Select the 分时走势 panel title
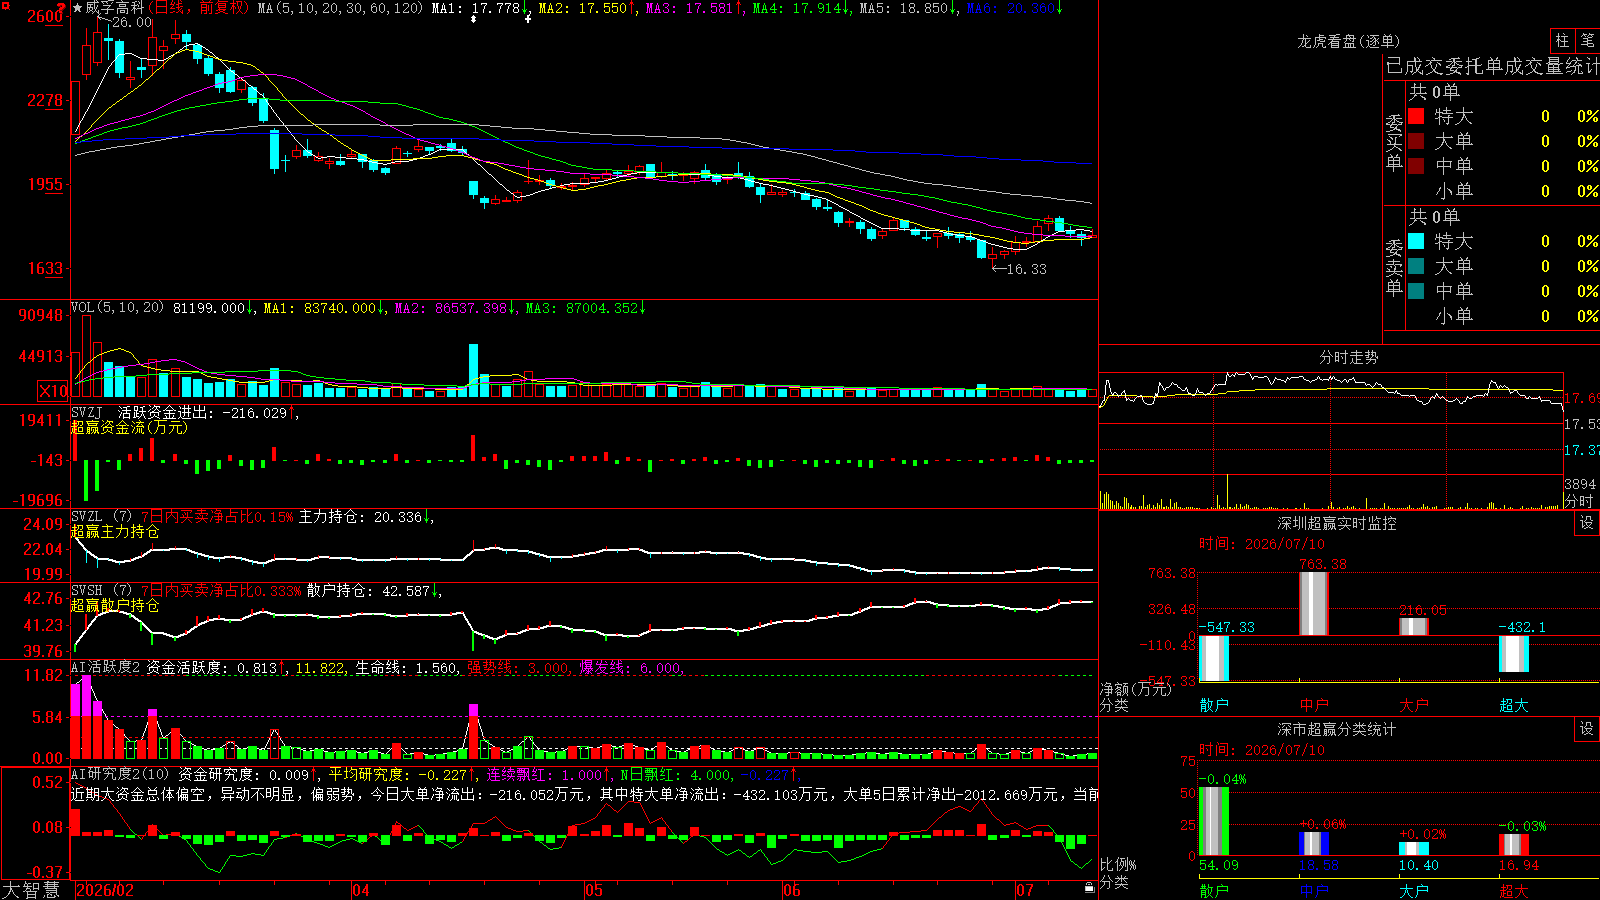The image size is (1600, 900). click(1349, 357)
